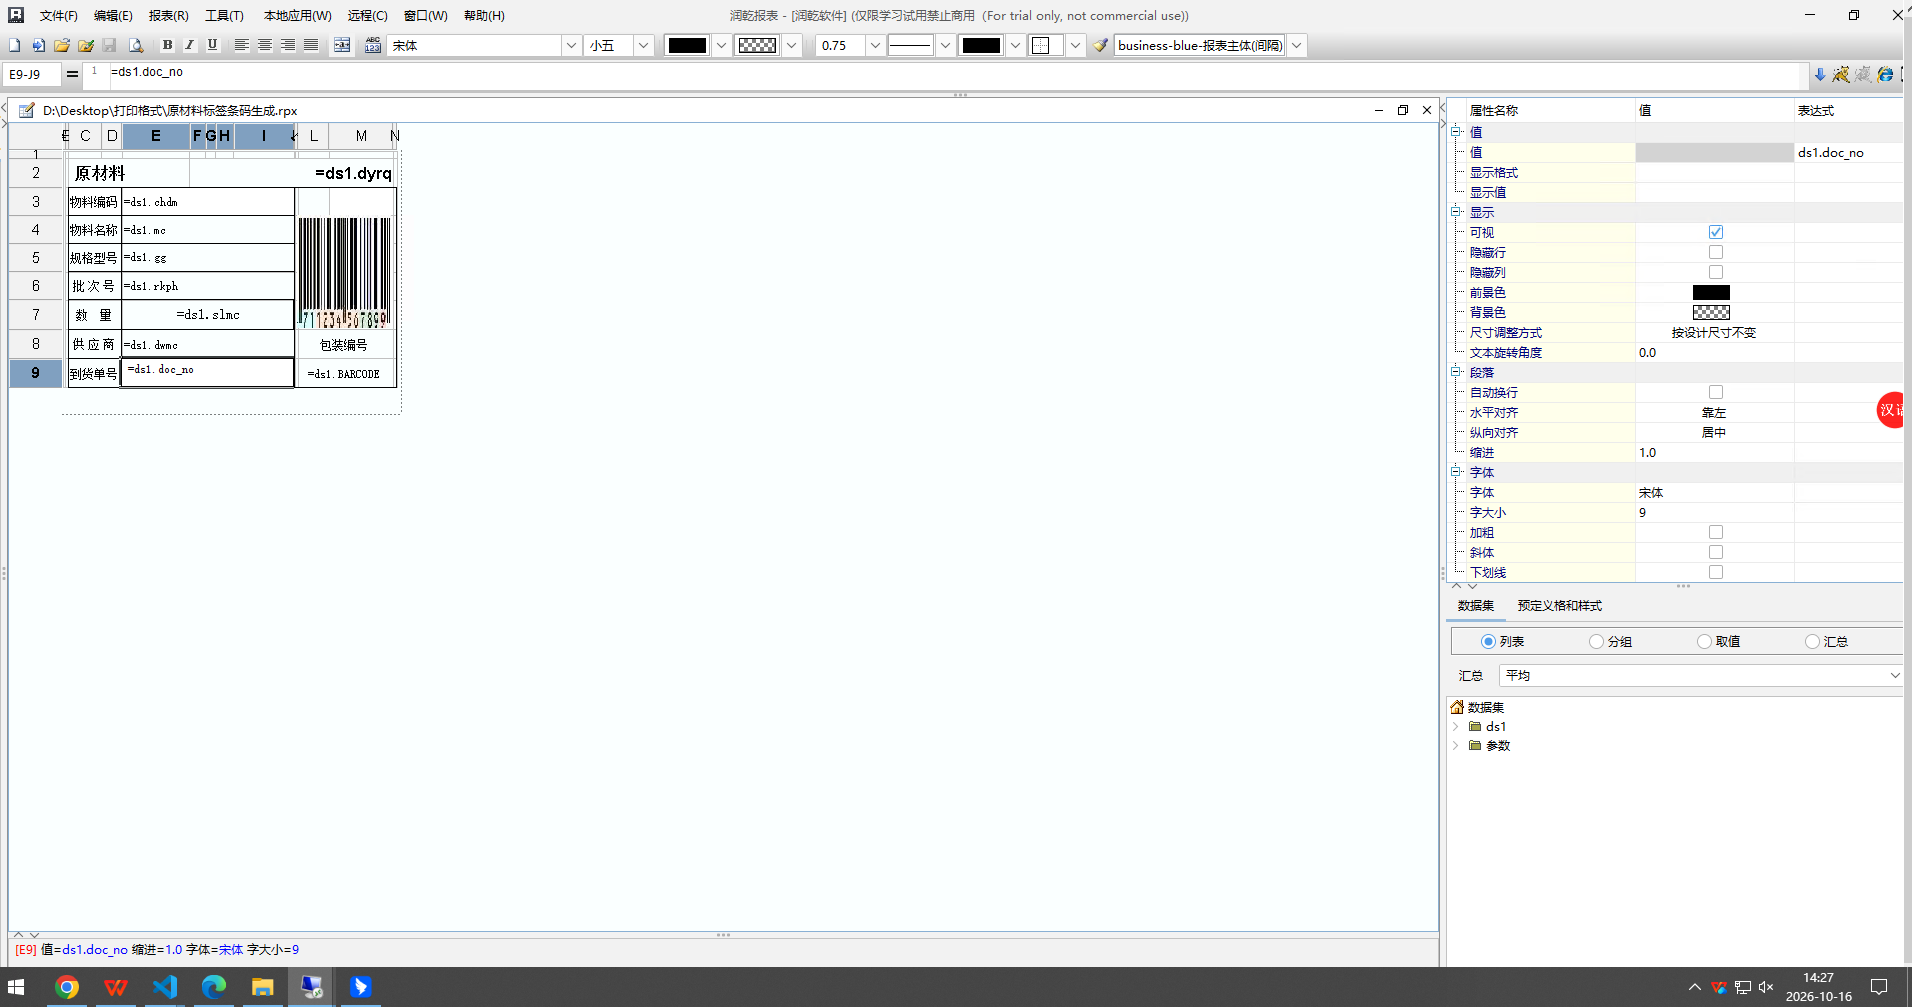Click the blue down arrow icon
The image size is (1912, 1007).
(1820, 74)
